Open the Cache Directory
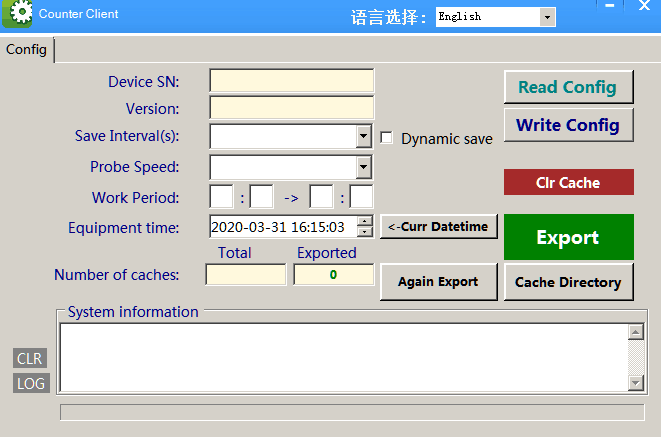The width and height of the screenshot is (661, 437). tap(568, 282)
